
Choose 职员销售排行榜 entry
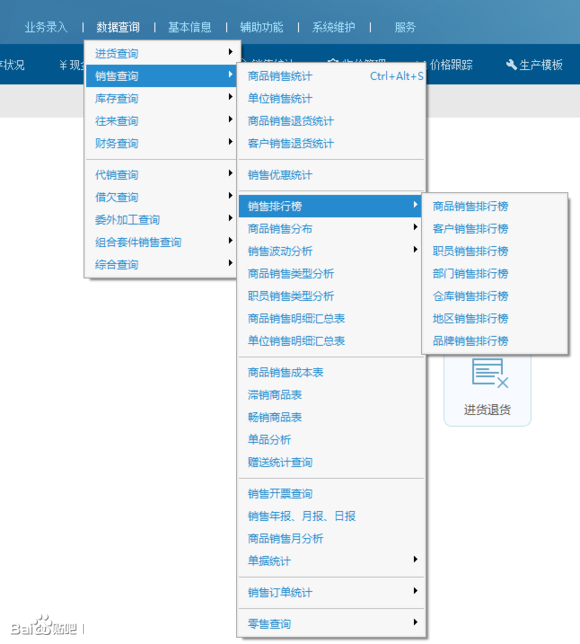click(470, 251)
